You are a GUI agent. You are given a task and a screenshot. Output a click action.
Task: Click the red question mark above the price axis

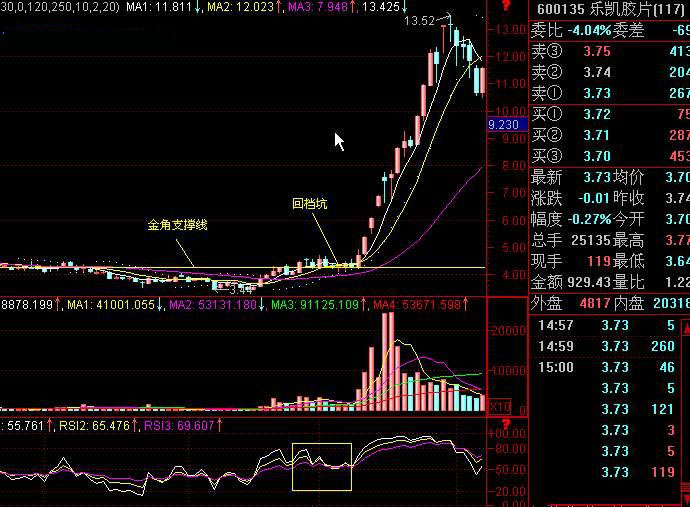point(507,7)
